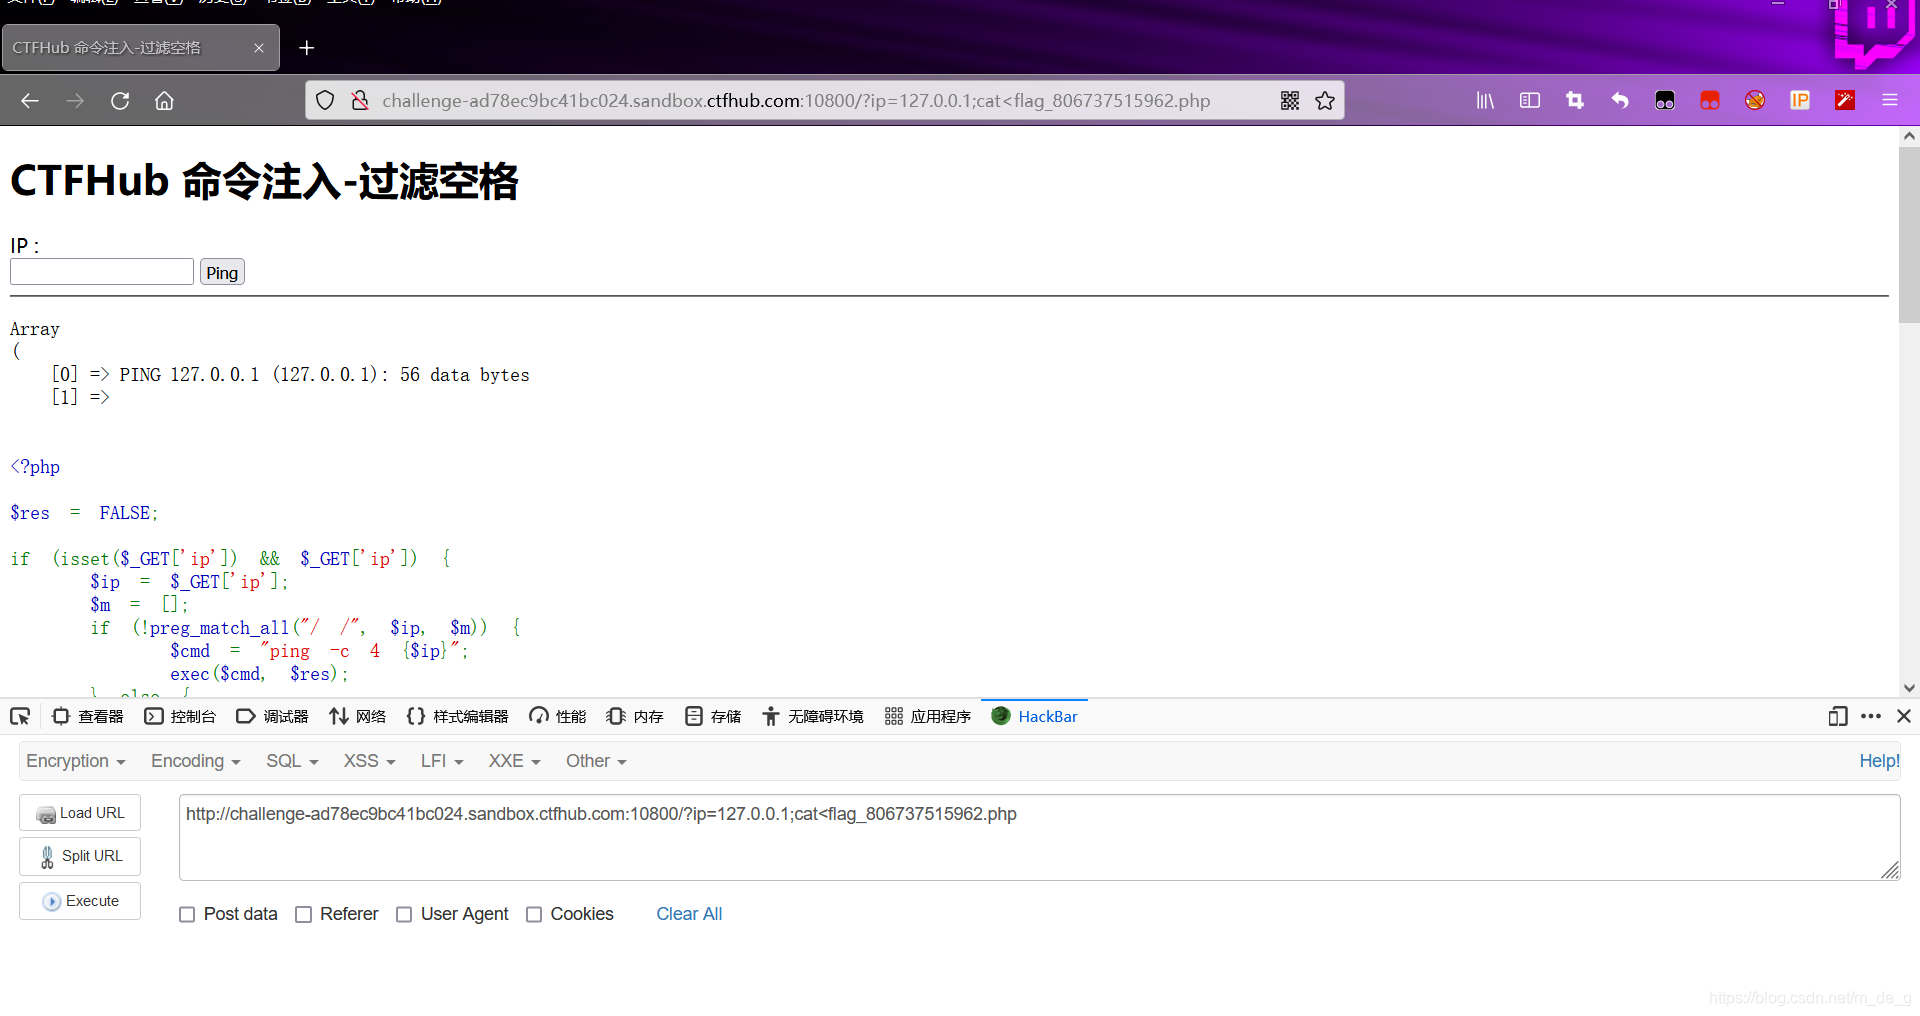
Task: Click the undo arrow toolbar icon
Action: (x=1620, y=101)
